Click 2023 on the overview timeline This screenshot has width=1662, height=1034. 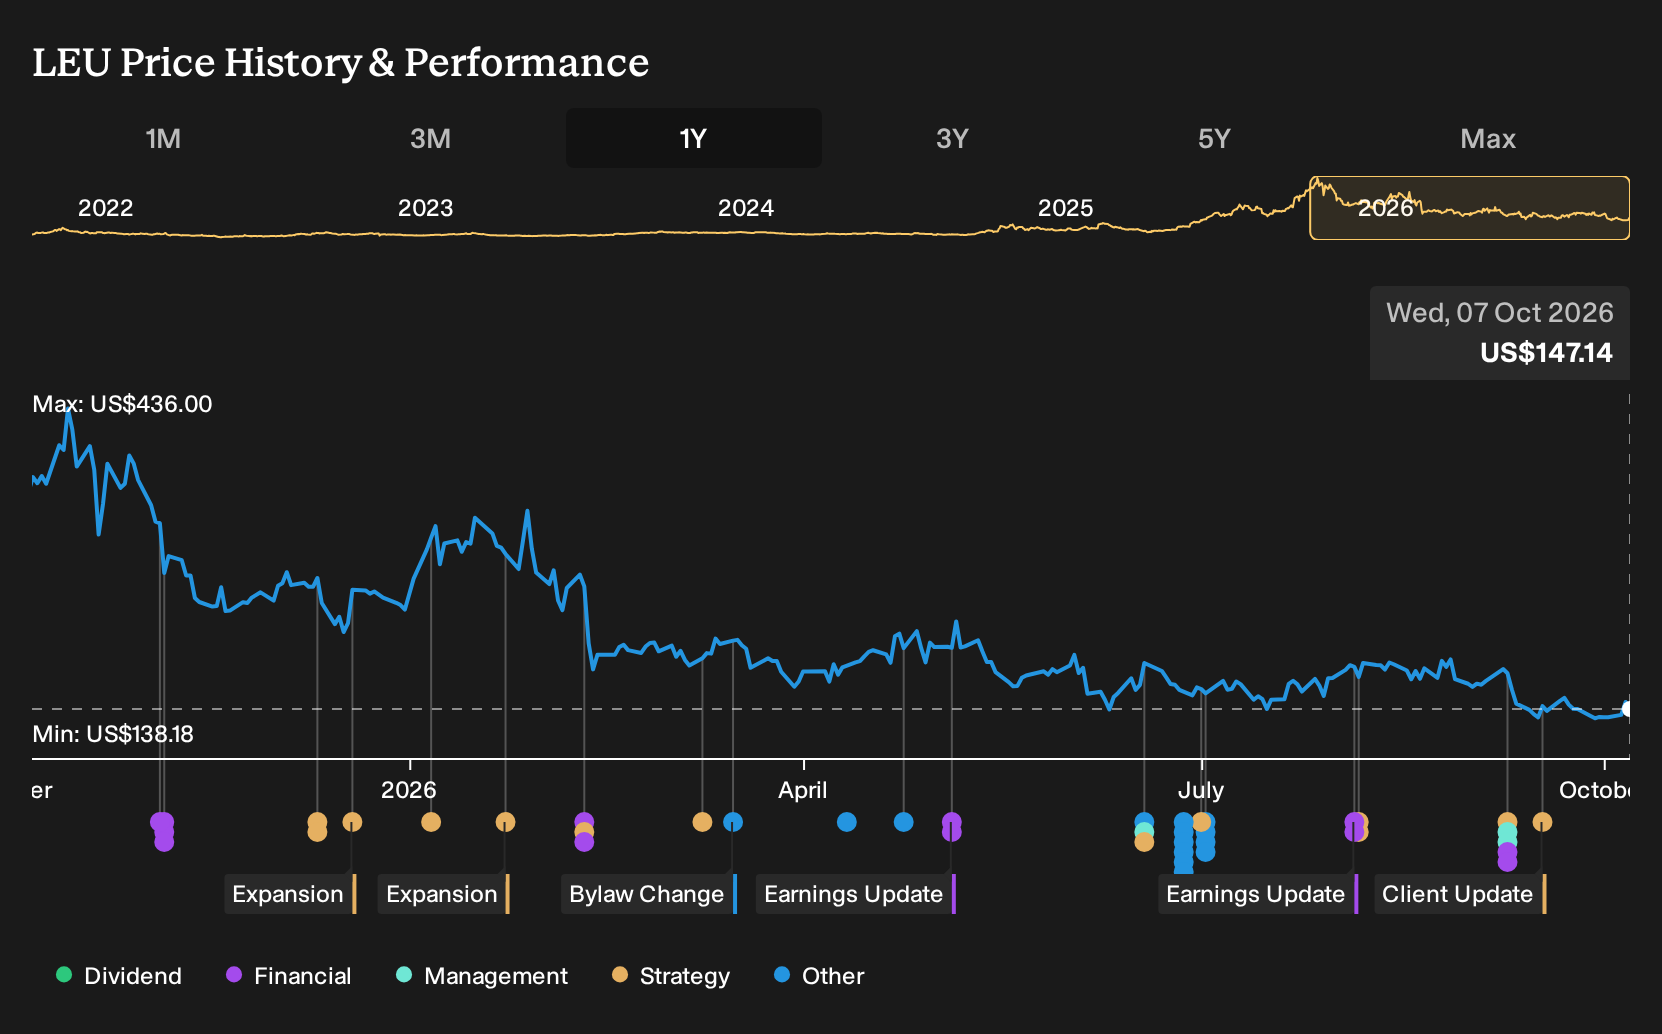pyautogui.click(x=425, y=208)
